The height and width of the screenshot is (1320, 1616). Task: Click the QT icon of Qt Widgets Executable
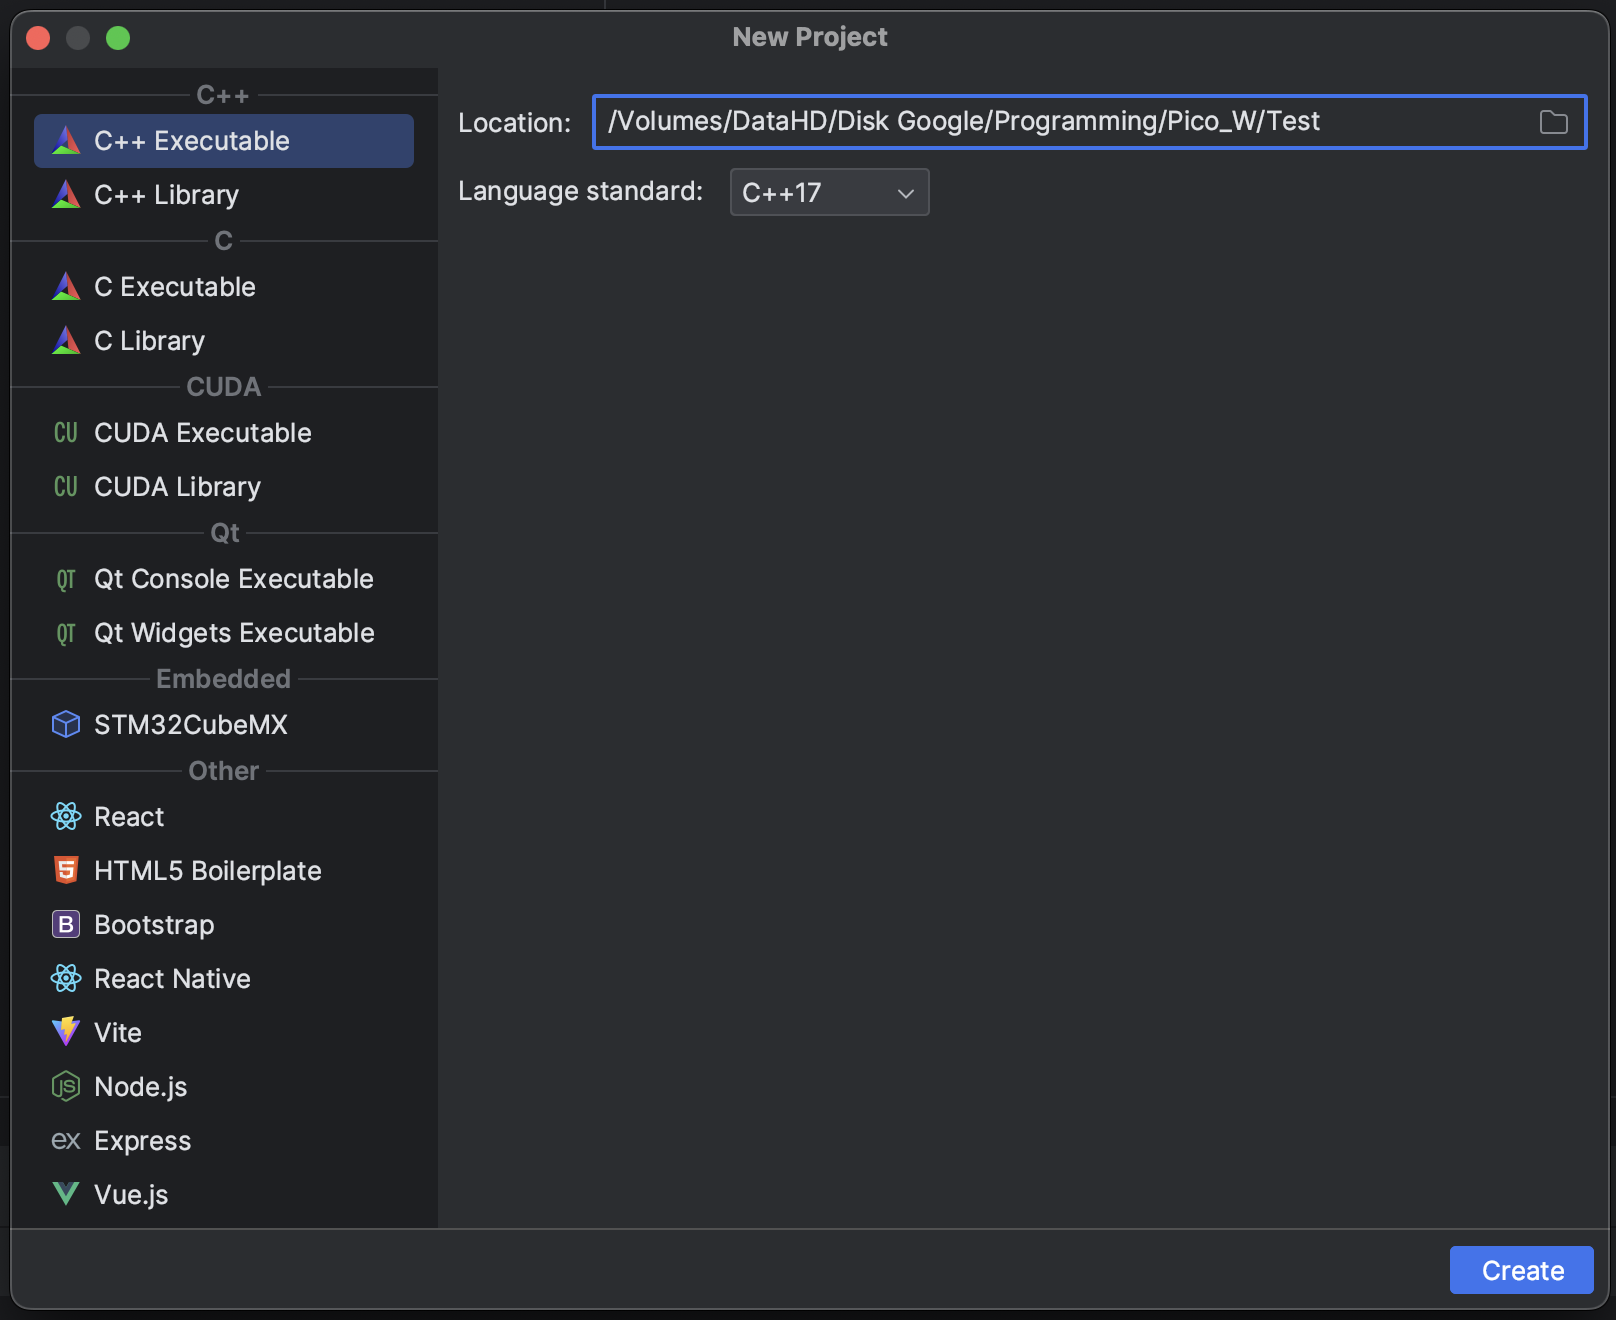[66, 633]
